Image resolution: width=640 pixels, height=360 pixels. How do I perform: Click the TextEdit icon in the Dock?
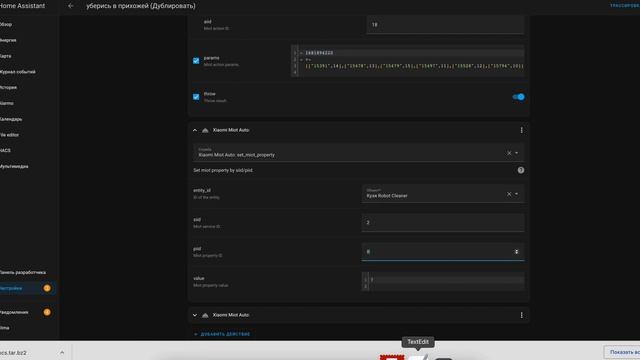(419, 357)
